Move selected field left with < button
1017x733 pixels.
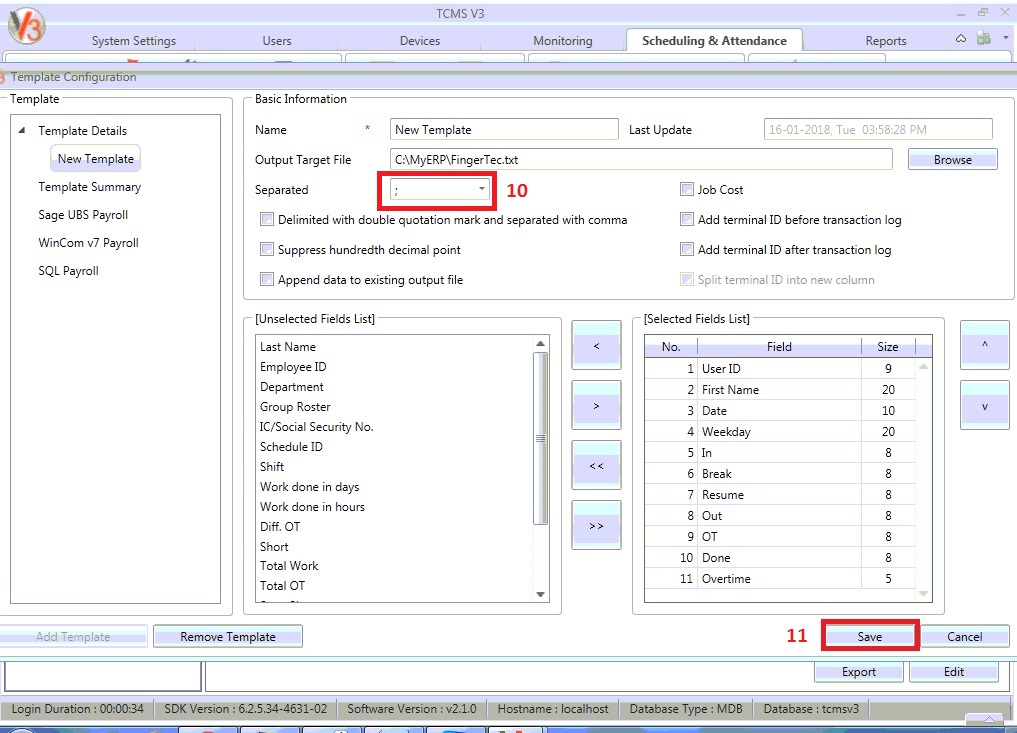[x=596, y=346]
